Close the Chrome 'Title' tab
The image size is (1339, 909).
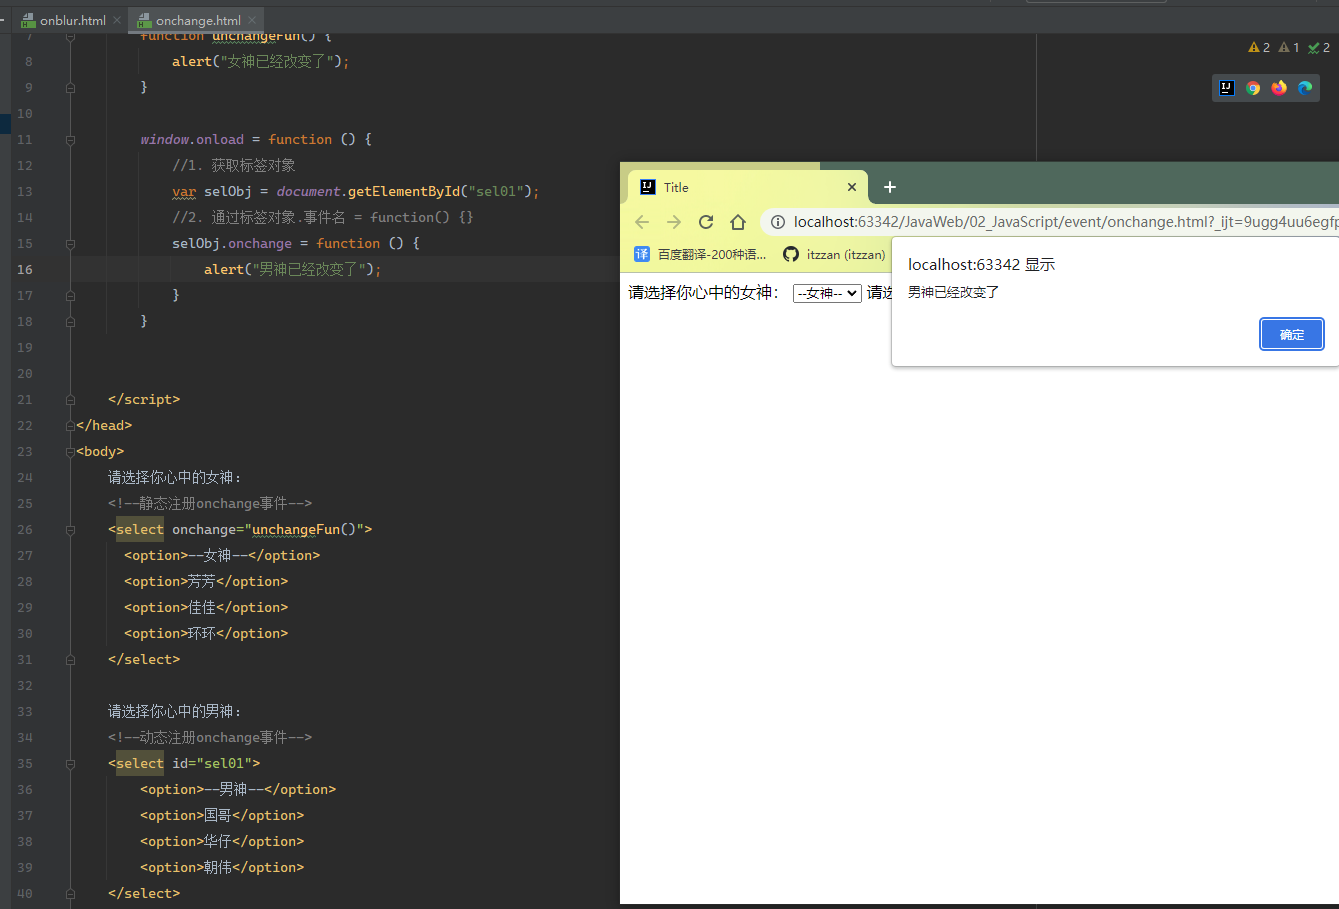(x=852, y=187)
